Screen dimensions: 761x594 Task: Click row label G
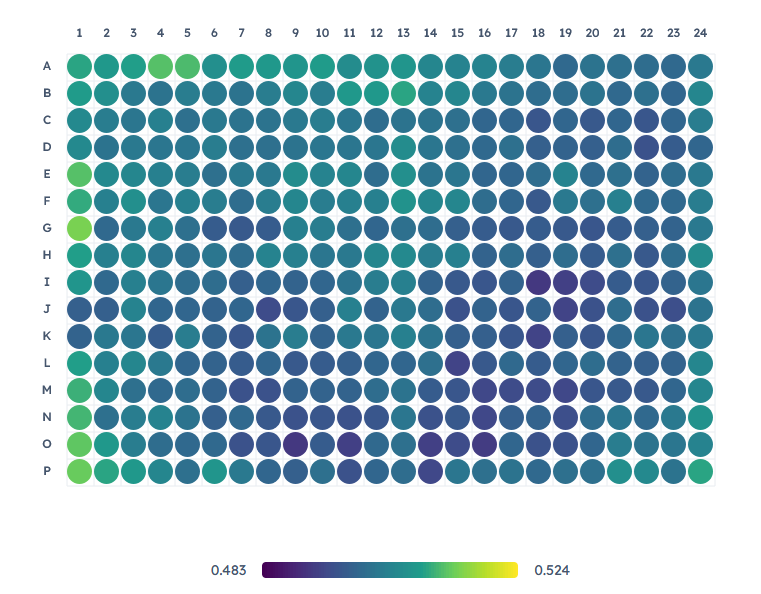[x=47, y=228]
